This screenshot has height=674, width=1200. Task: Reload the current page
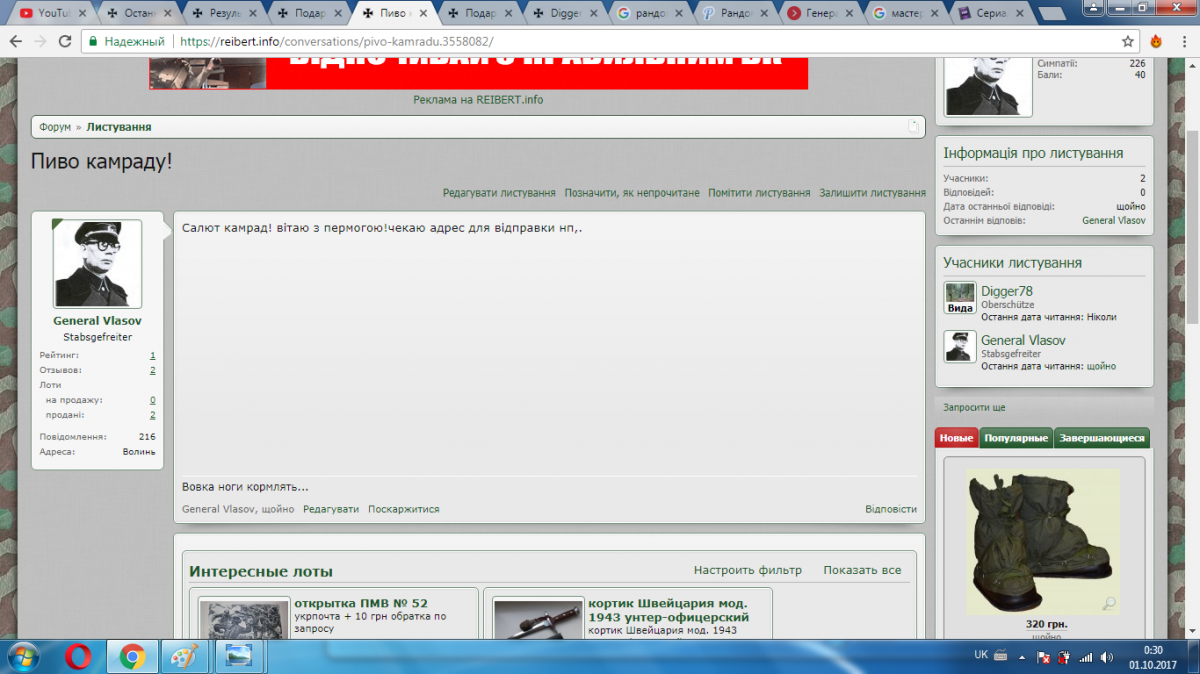pyautogui.click(x=65, y=42)
